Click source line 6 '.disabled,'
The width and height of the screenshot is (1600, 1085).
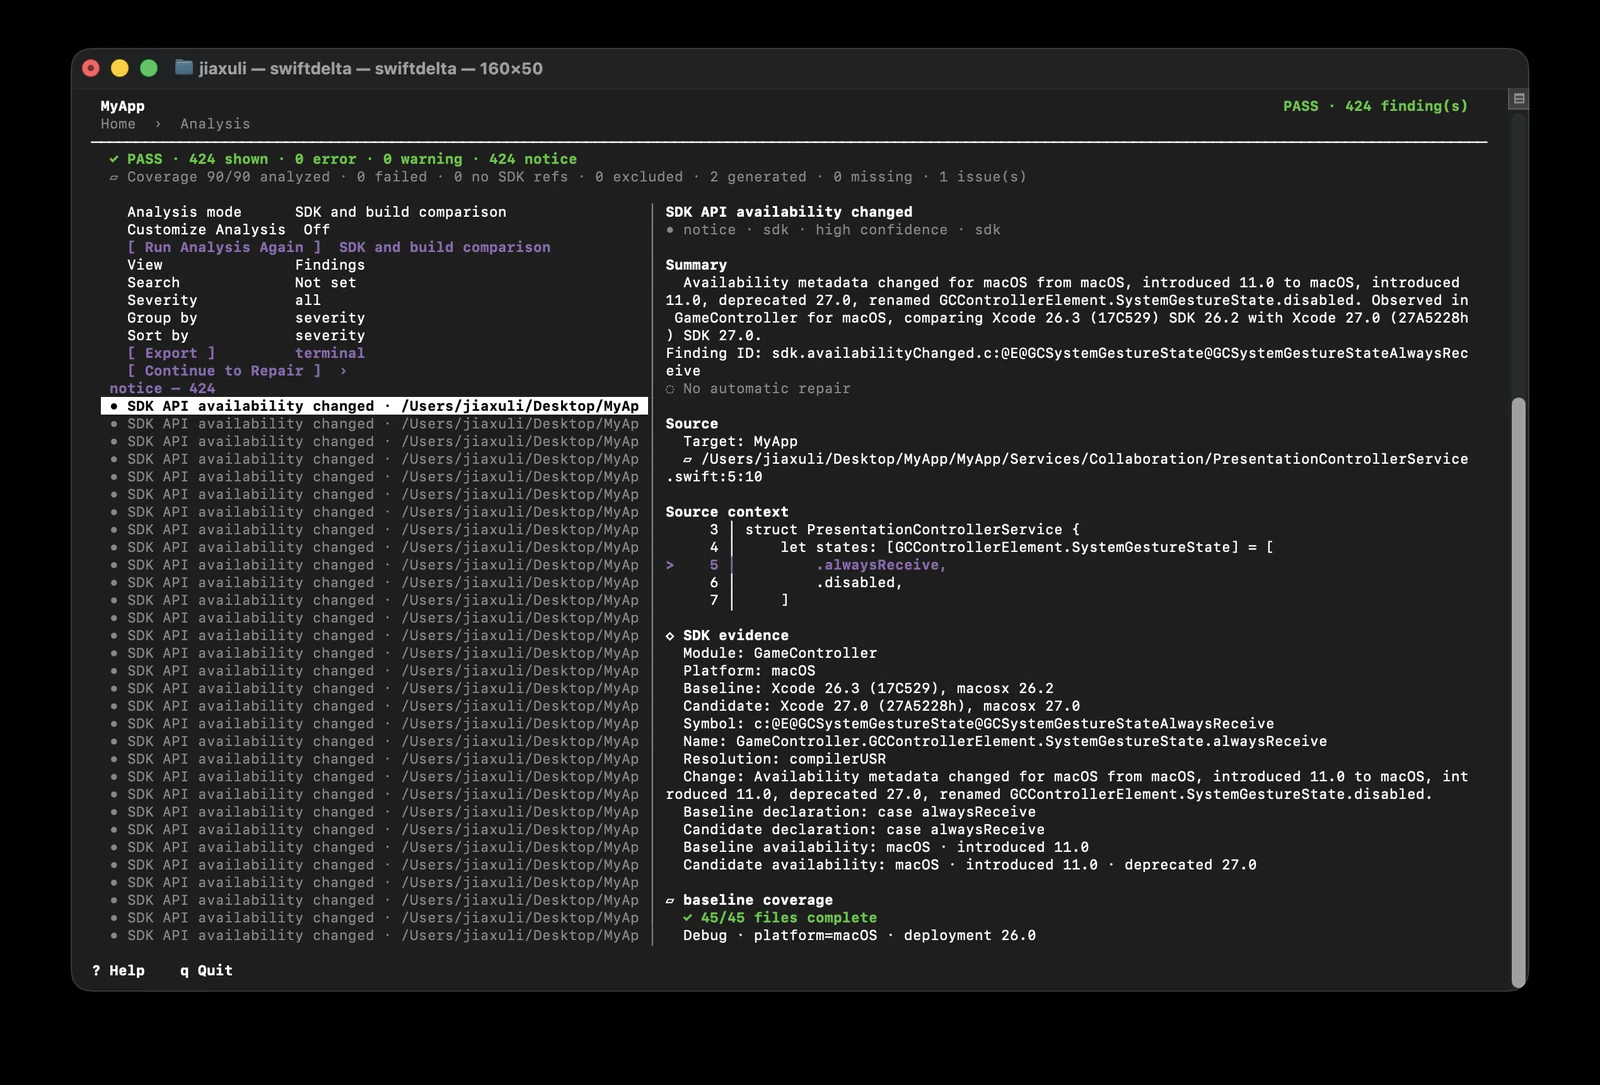pos(859,583)
